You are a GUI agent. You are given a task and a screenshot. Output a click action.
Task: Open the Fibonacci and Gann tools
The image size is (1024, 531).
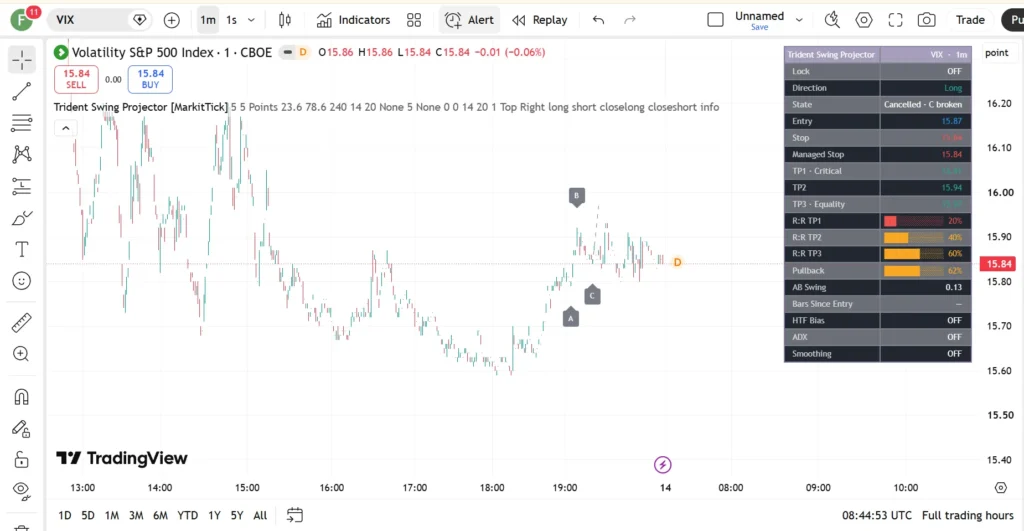pyautogui.click(x=22, y=123)
